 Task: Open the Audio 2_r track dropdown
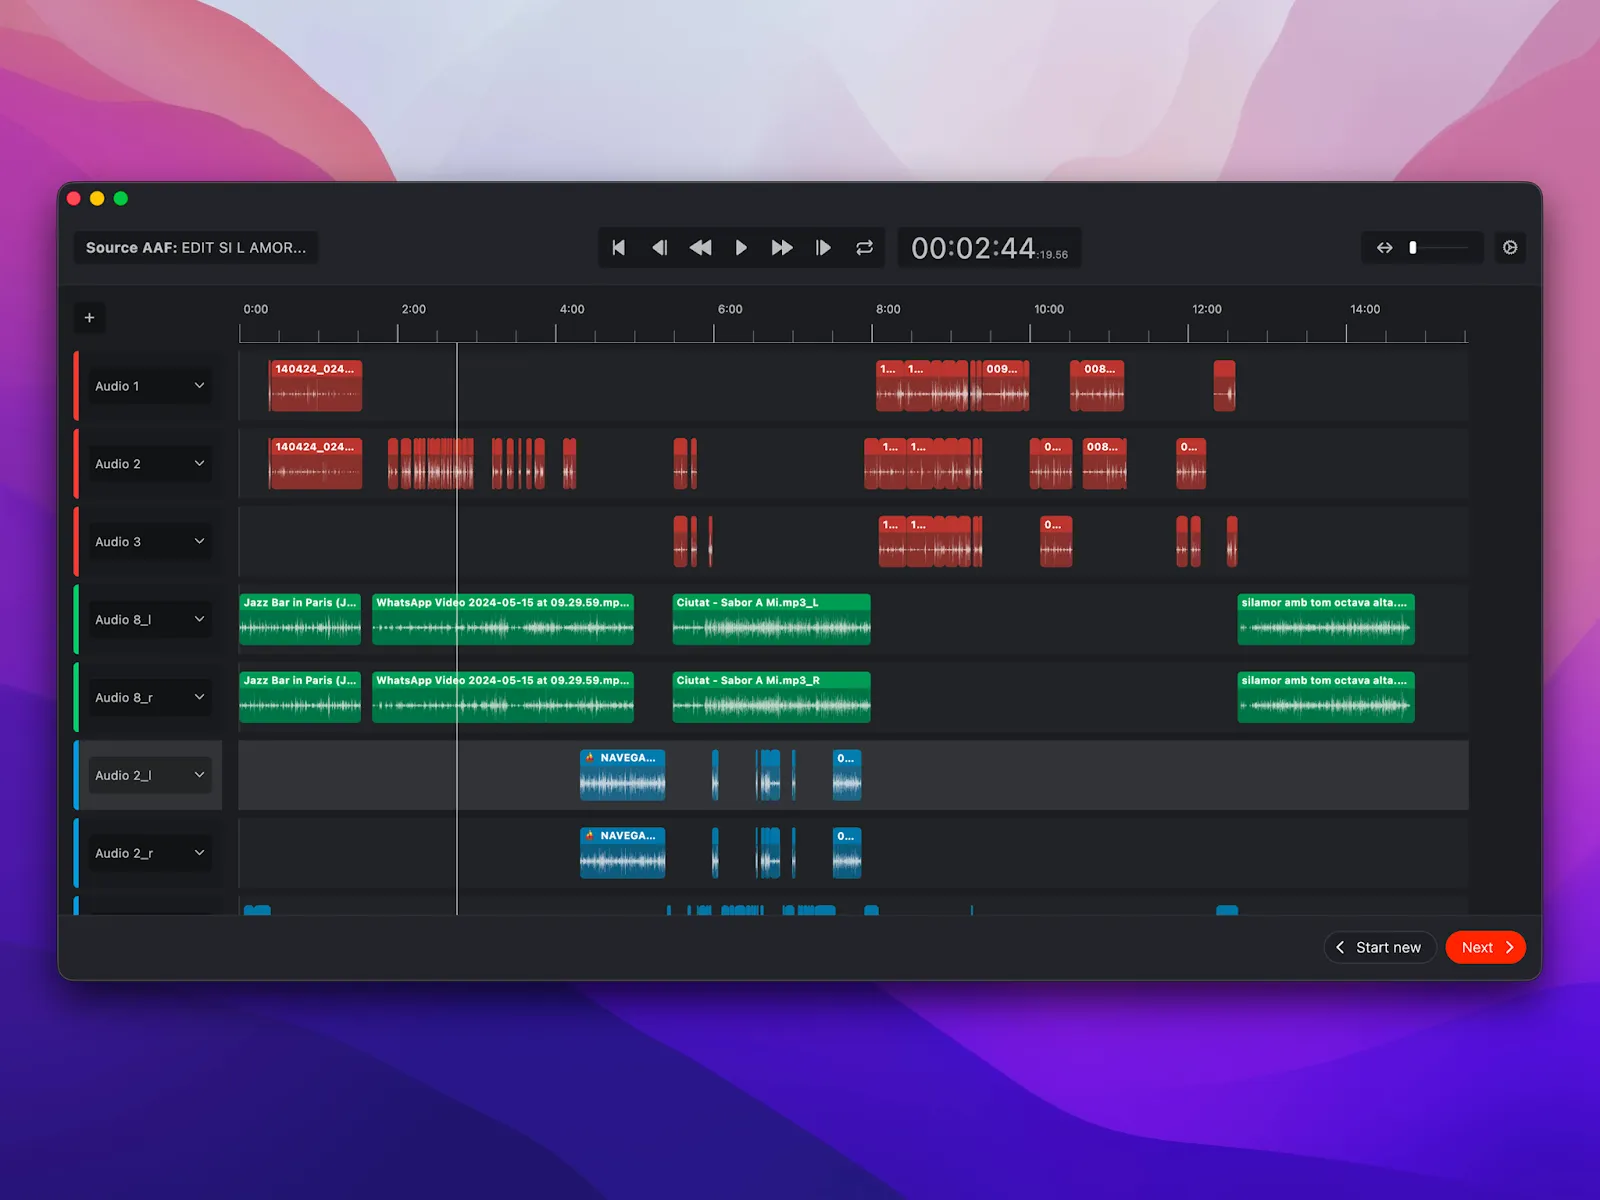(x=199, y=853)
